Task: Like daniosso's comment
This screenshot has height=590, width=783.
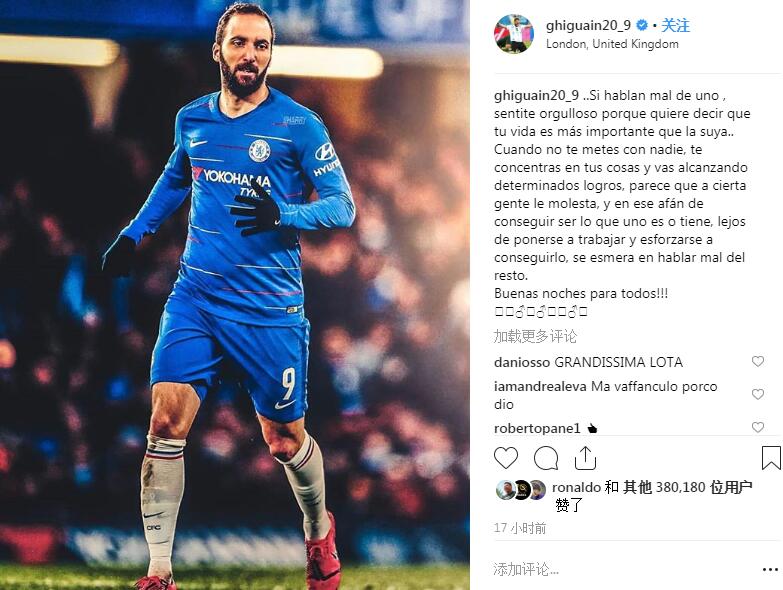Action: pyautogui.click(x=758, y=361)
